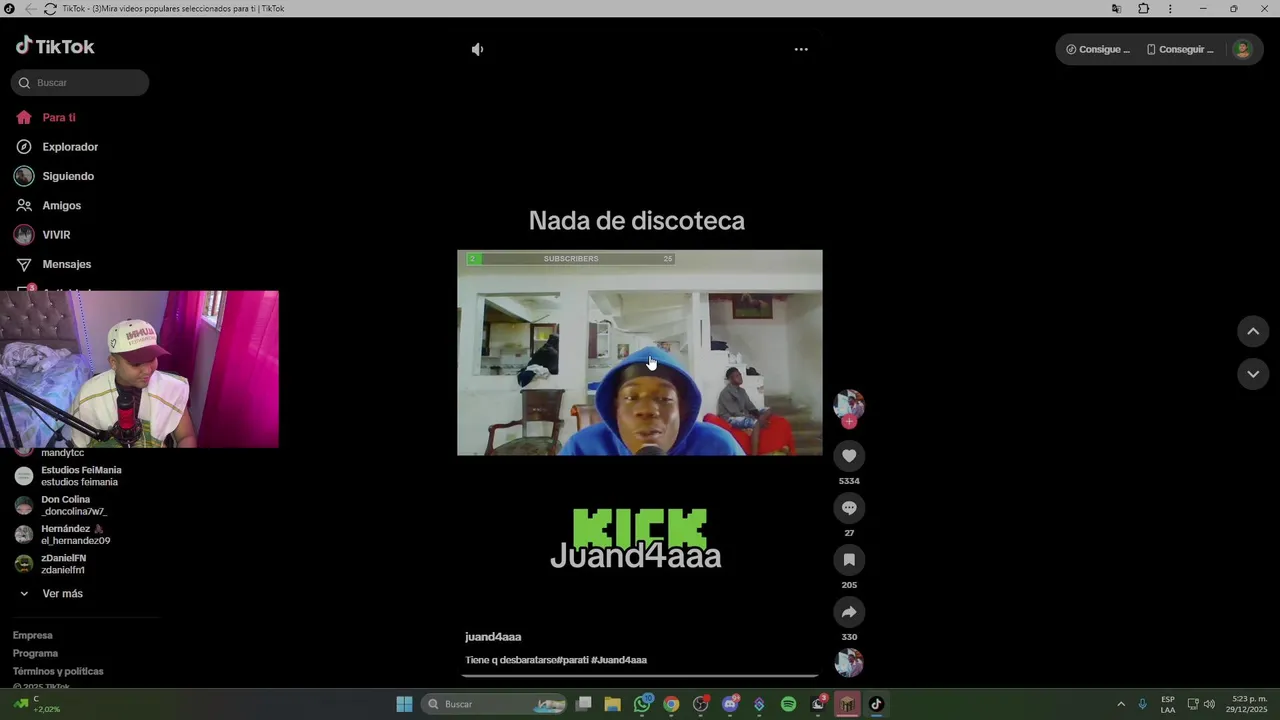Open the Mensajes section
This screenshot has height=720, width=1280.
pyautogui.click(x=66, y=264)
